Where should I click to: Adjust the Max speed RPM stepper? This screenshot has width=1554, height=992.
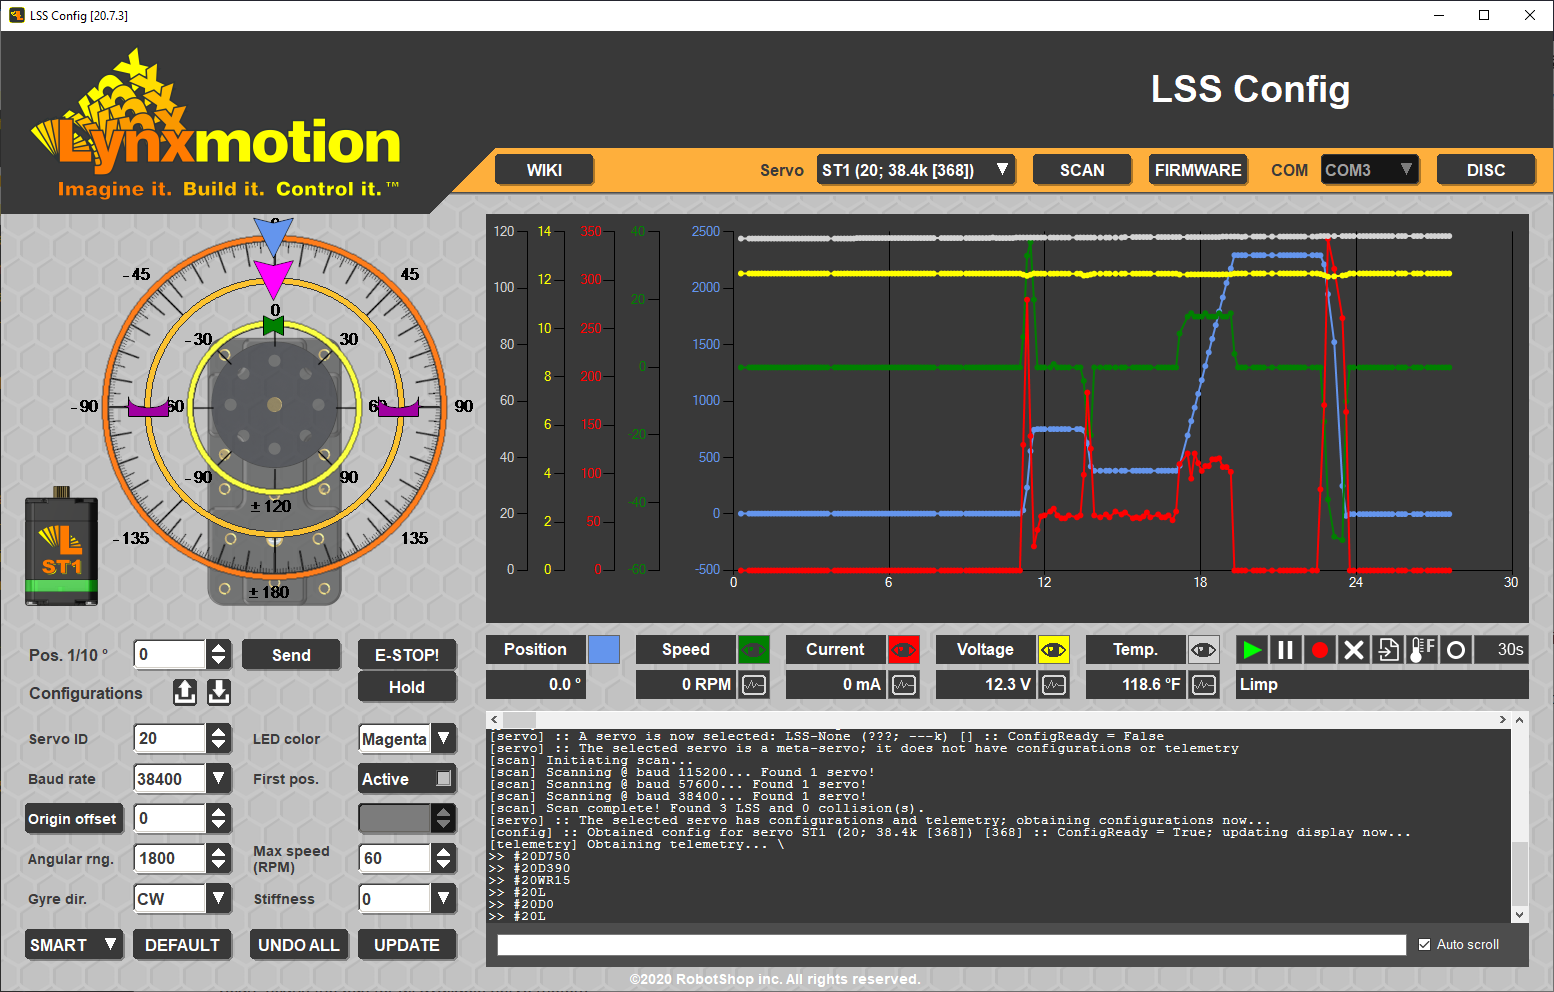point(444,858)
